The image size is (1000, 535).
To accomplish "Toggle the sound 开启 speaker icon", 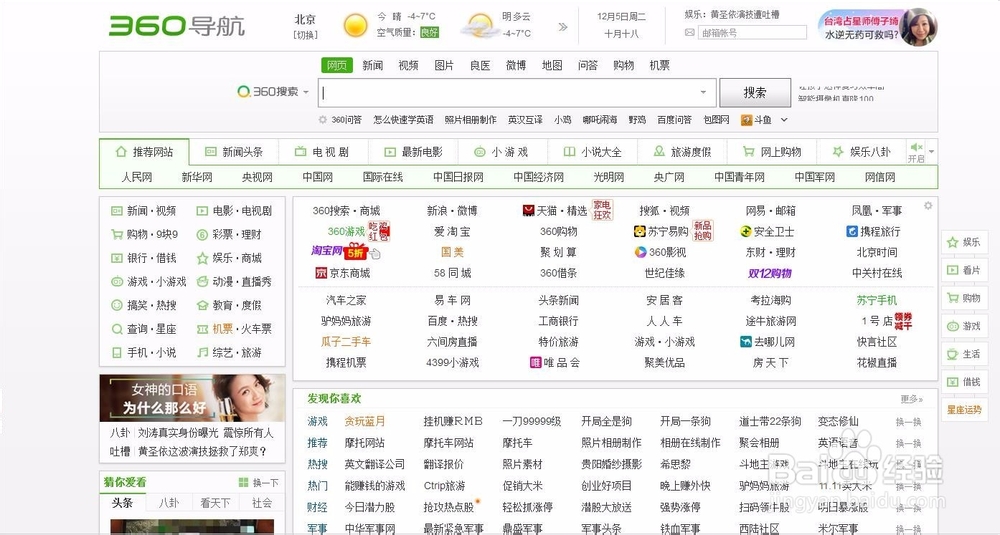I will click(x=916, y=147).
